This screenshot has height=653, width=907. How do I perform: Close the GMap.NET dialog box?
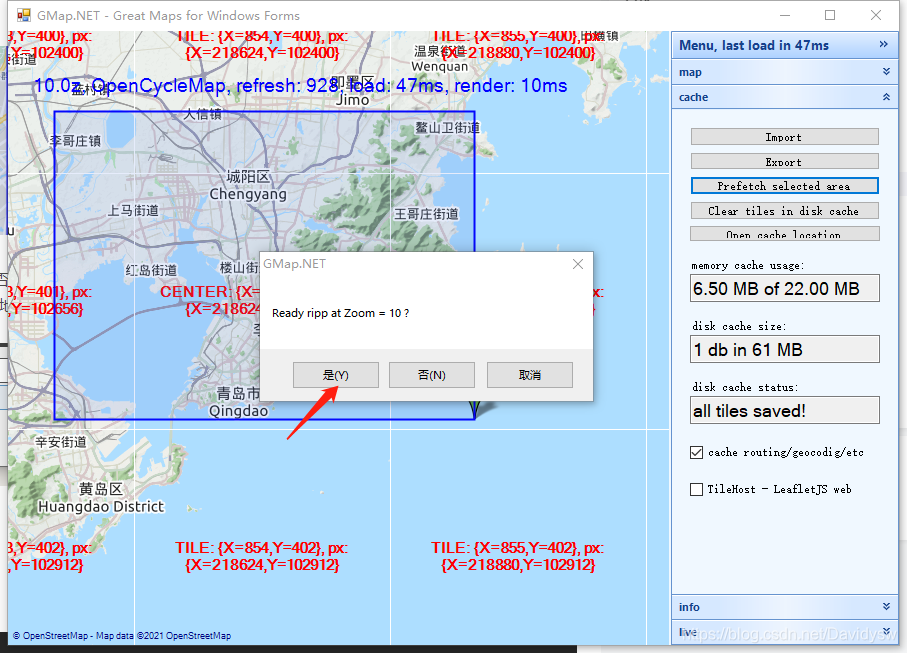pyautogui.click(x=577, y=264)
